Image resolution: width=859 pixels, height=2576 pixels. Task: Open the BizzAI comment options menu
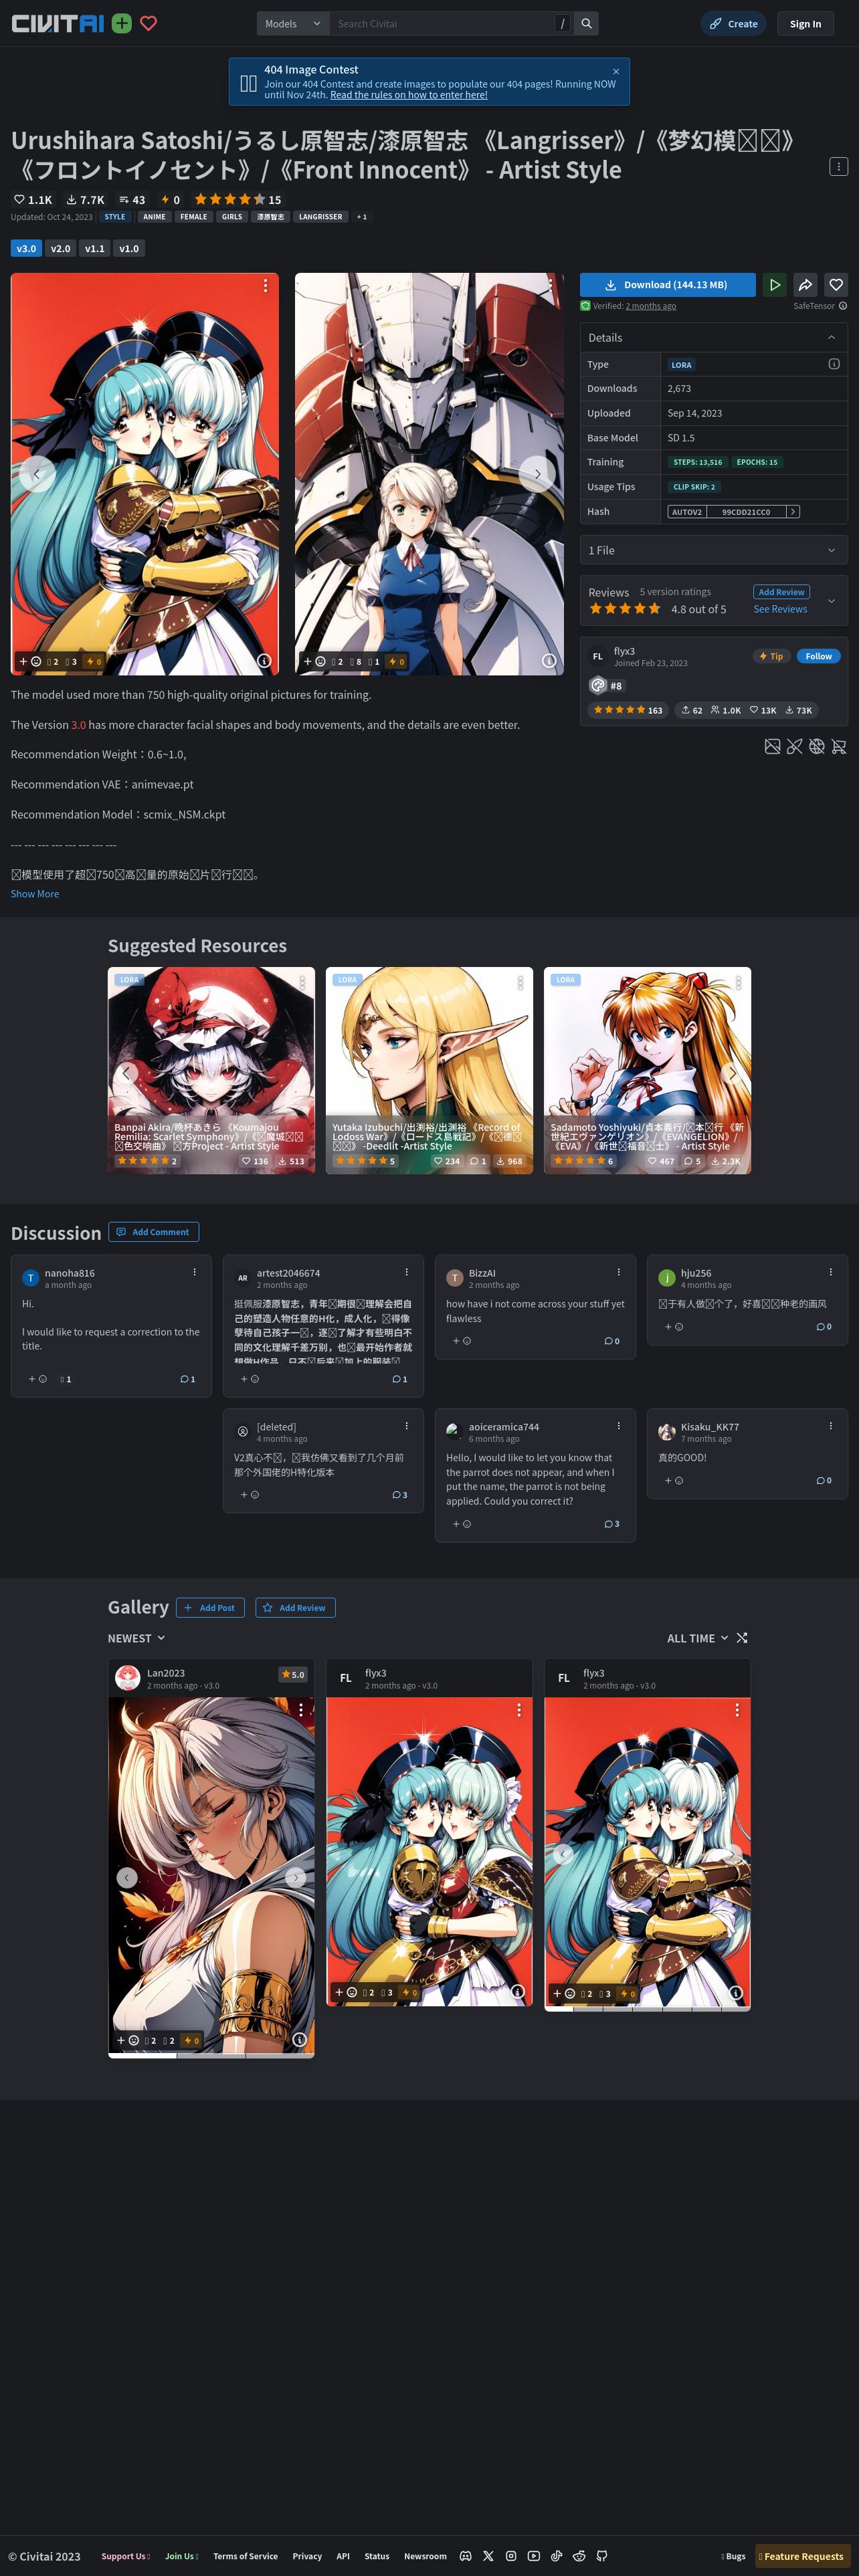[618, 1272]
